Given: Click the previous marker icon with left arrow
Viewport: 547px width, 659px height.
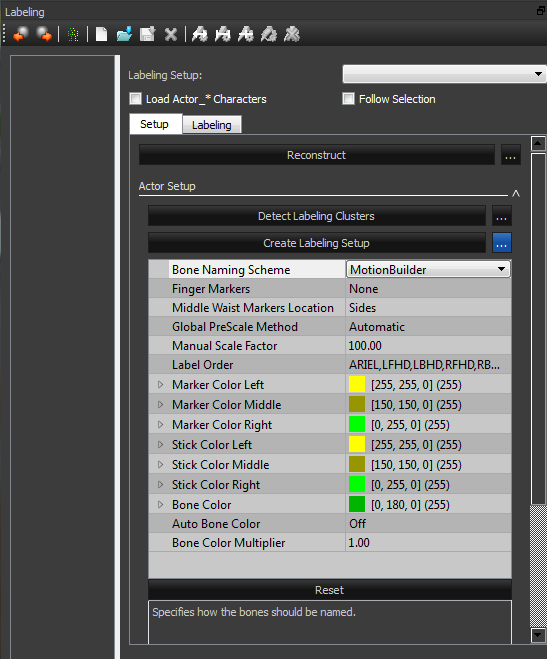Looking at the screenshot, I should coord(21,34).
